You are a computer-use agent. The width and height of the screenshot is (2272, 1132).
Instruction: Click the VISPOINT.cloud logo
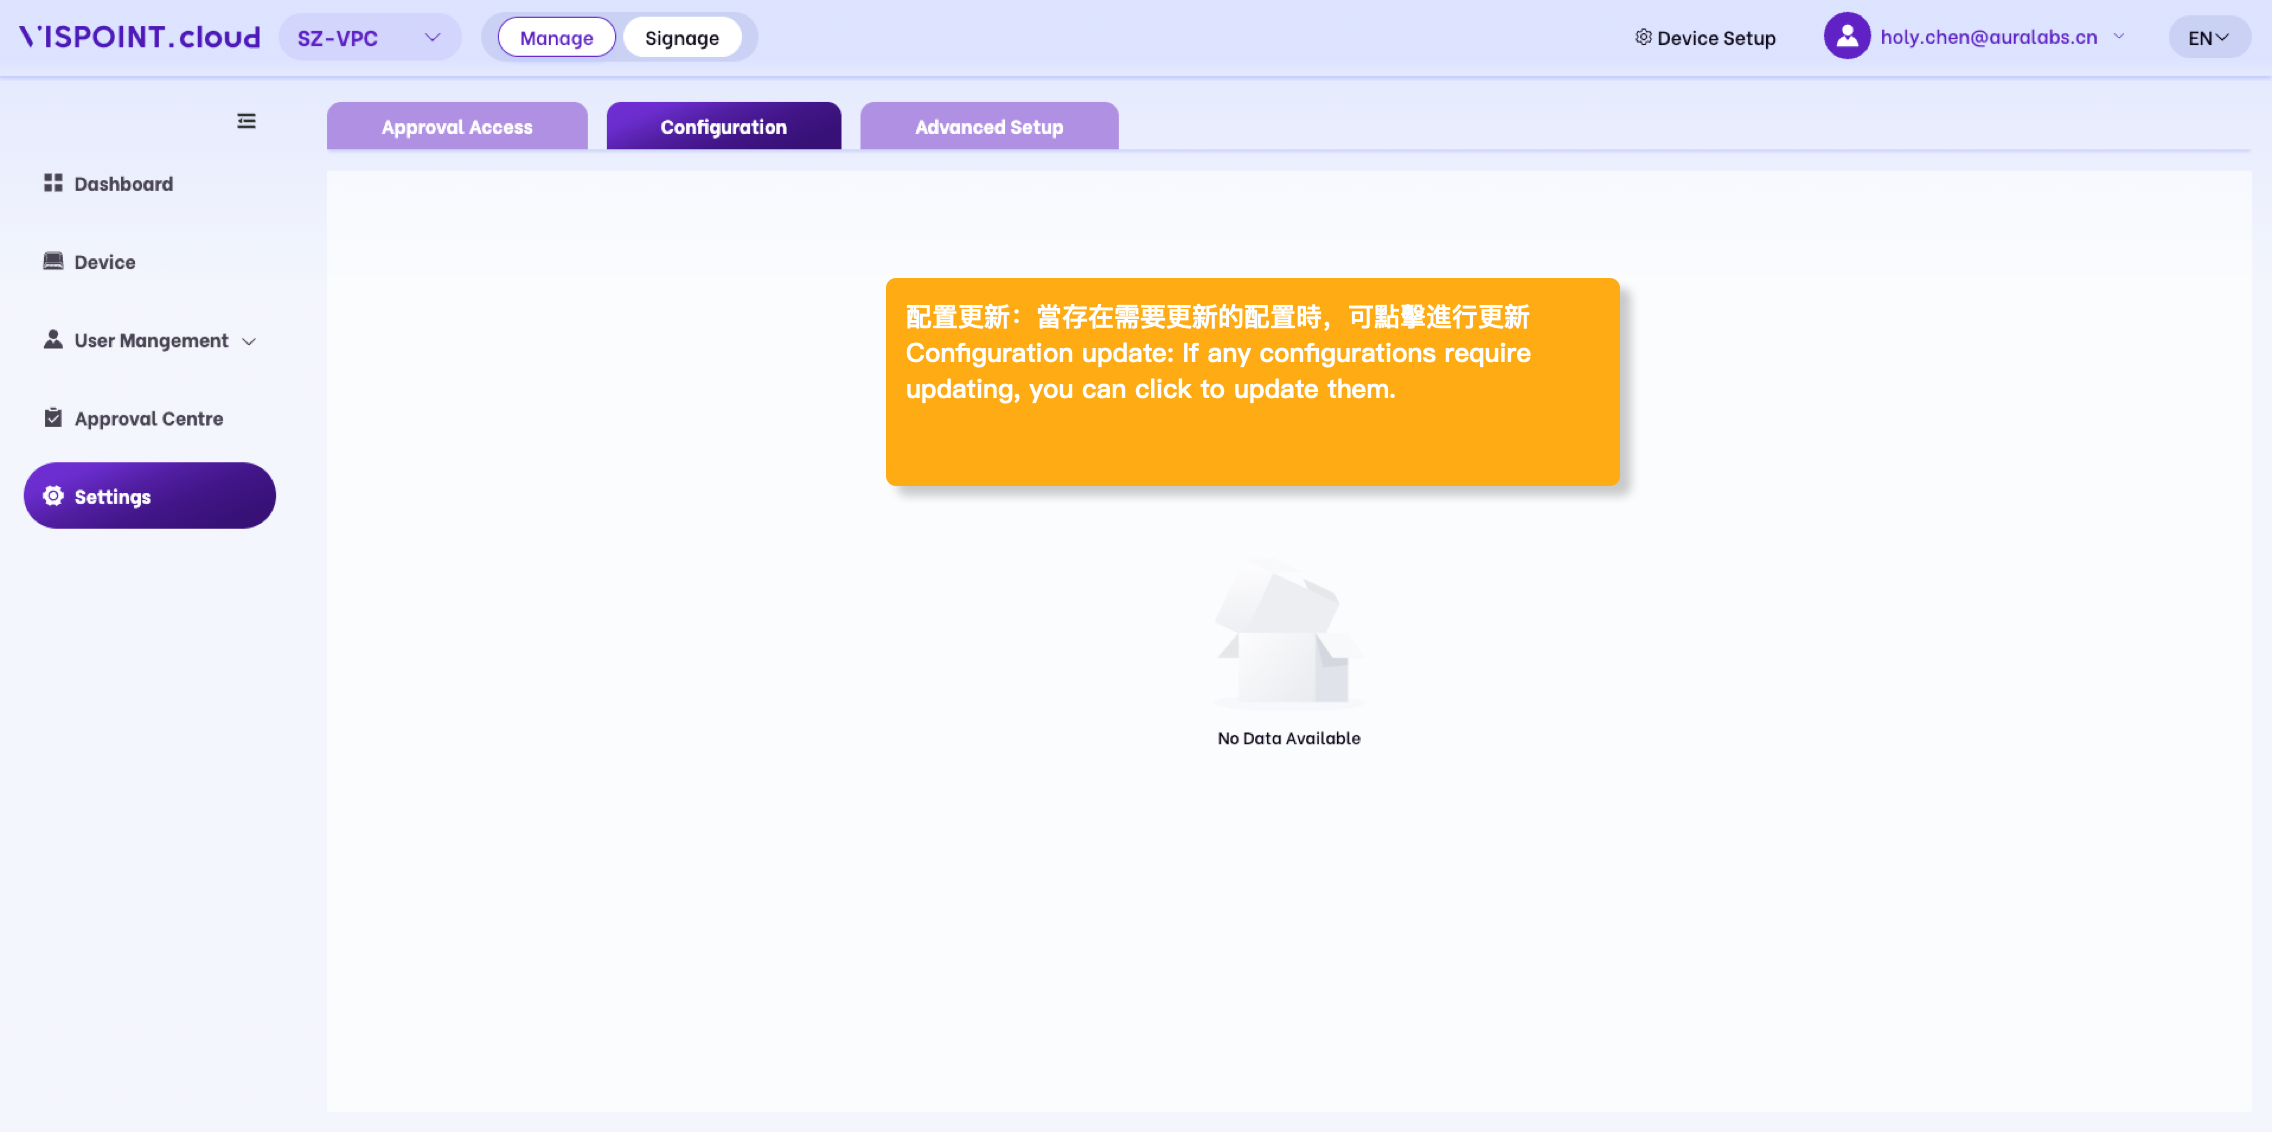[x=140, y=37]
